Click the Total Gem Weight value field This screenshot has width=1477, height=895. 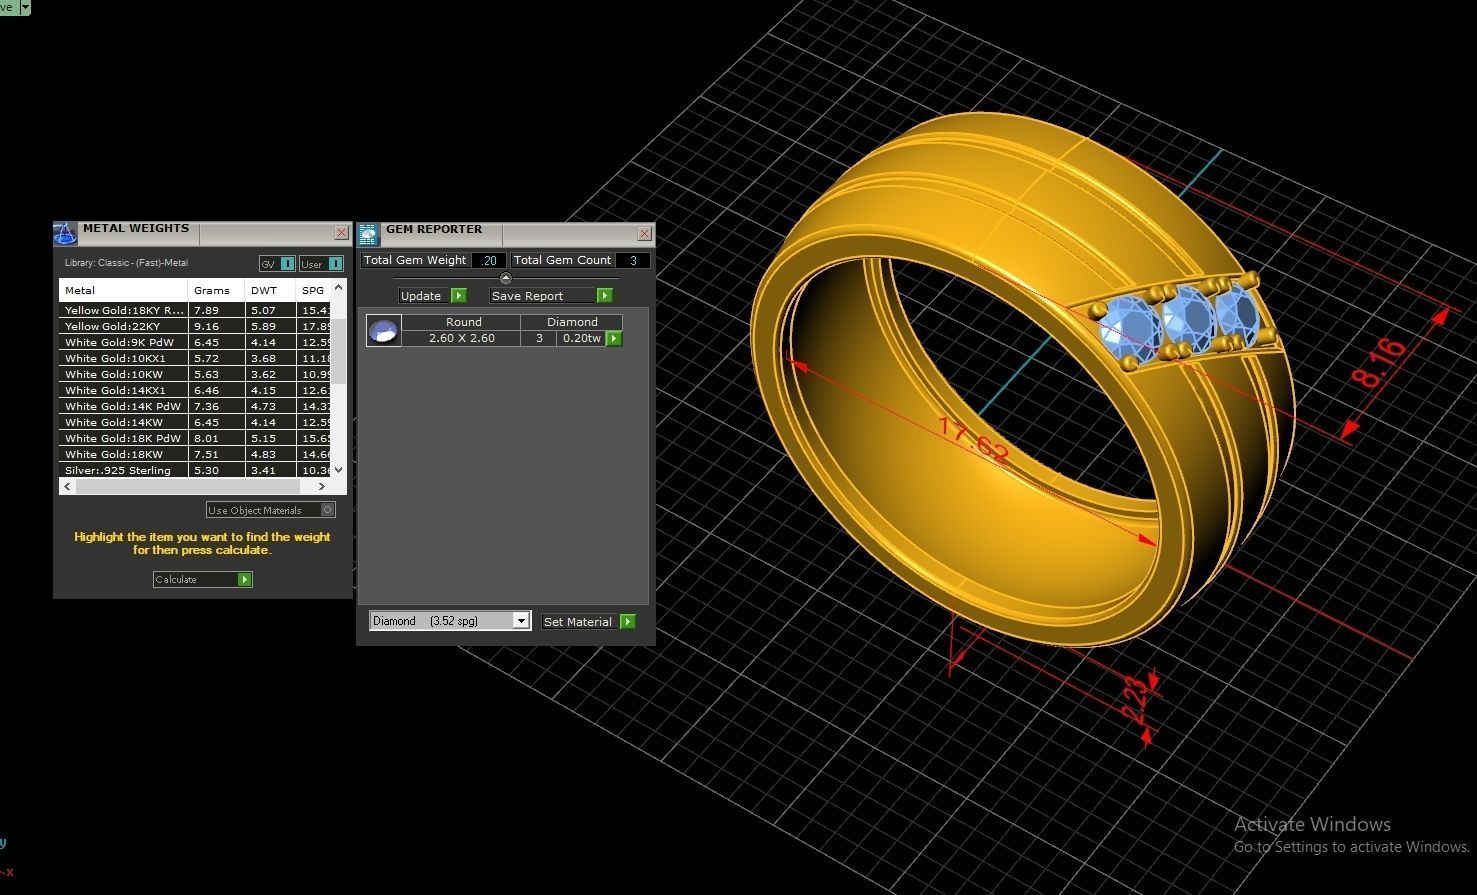pos(488,260)
